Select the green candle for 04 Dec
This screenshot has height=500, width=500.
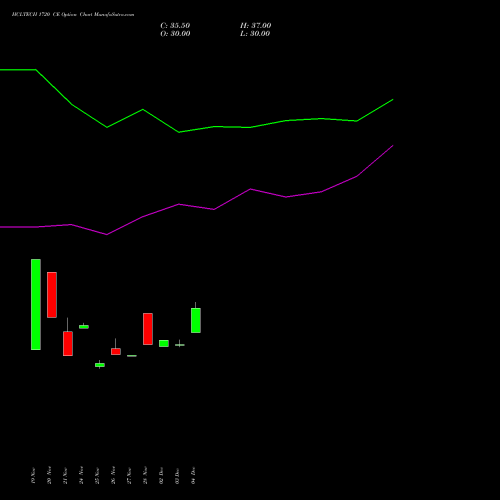click(x=196, y=320)
